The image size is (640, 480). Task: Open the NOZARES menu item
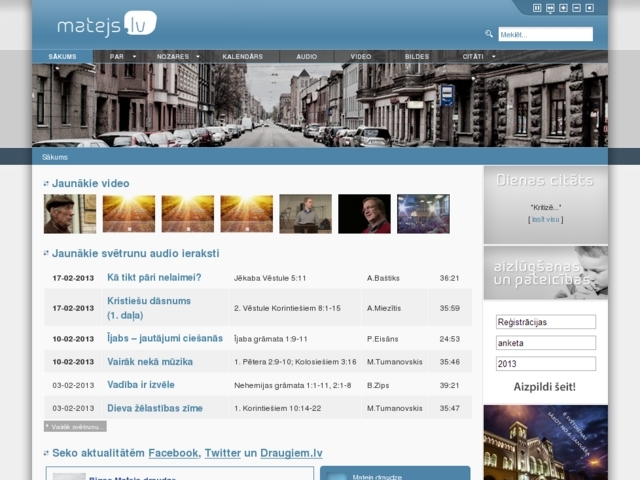(173, 56)
